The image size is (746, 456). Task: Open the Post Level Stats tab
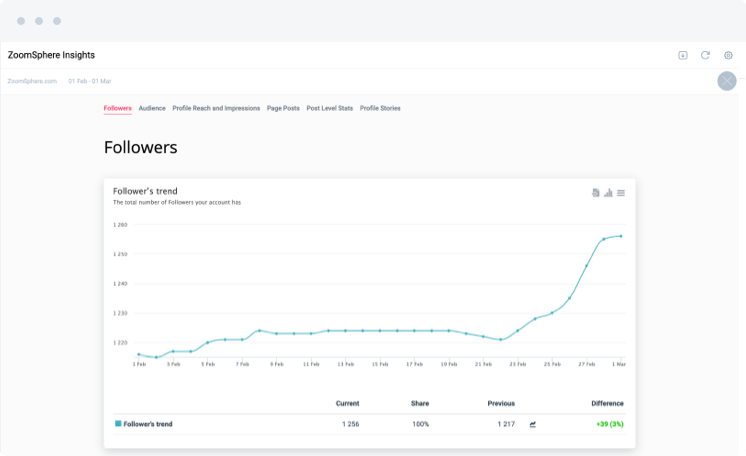point(330,108)
